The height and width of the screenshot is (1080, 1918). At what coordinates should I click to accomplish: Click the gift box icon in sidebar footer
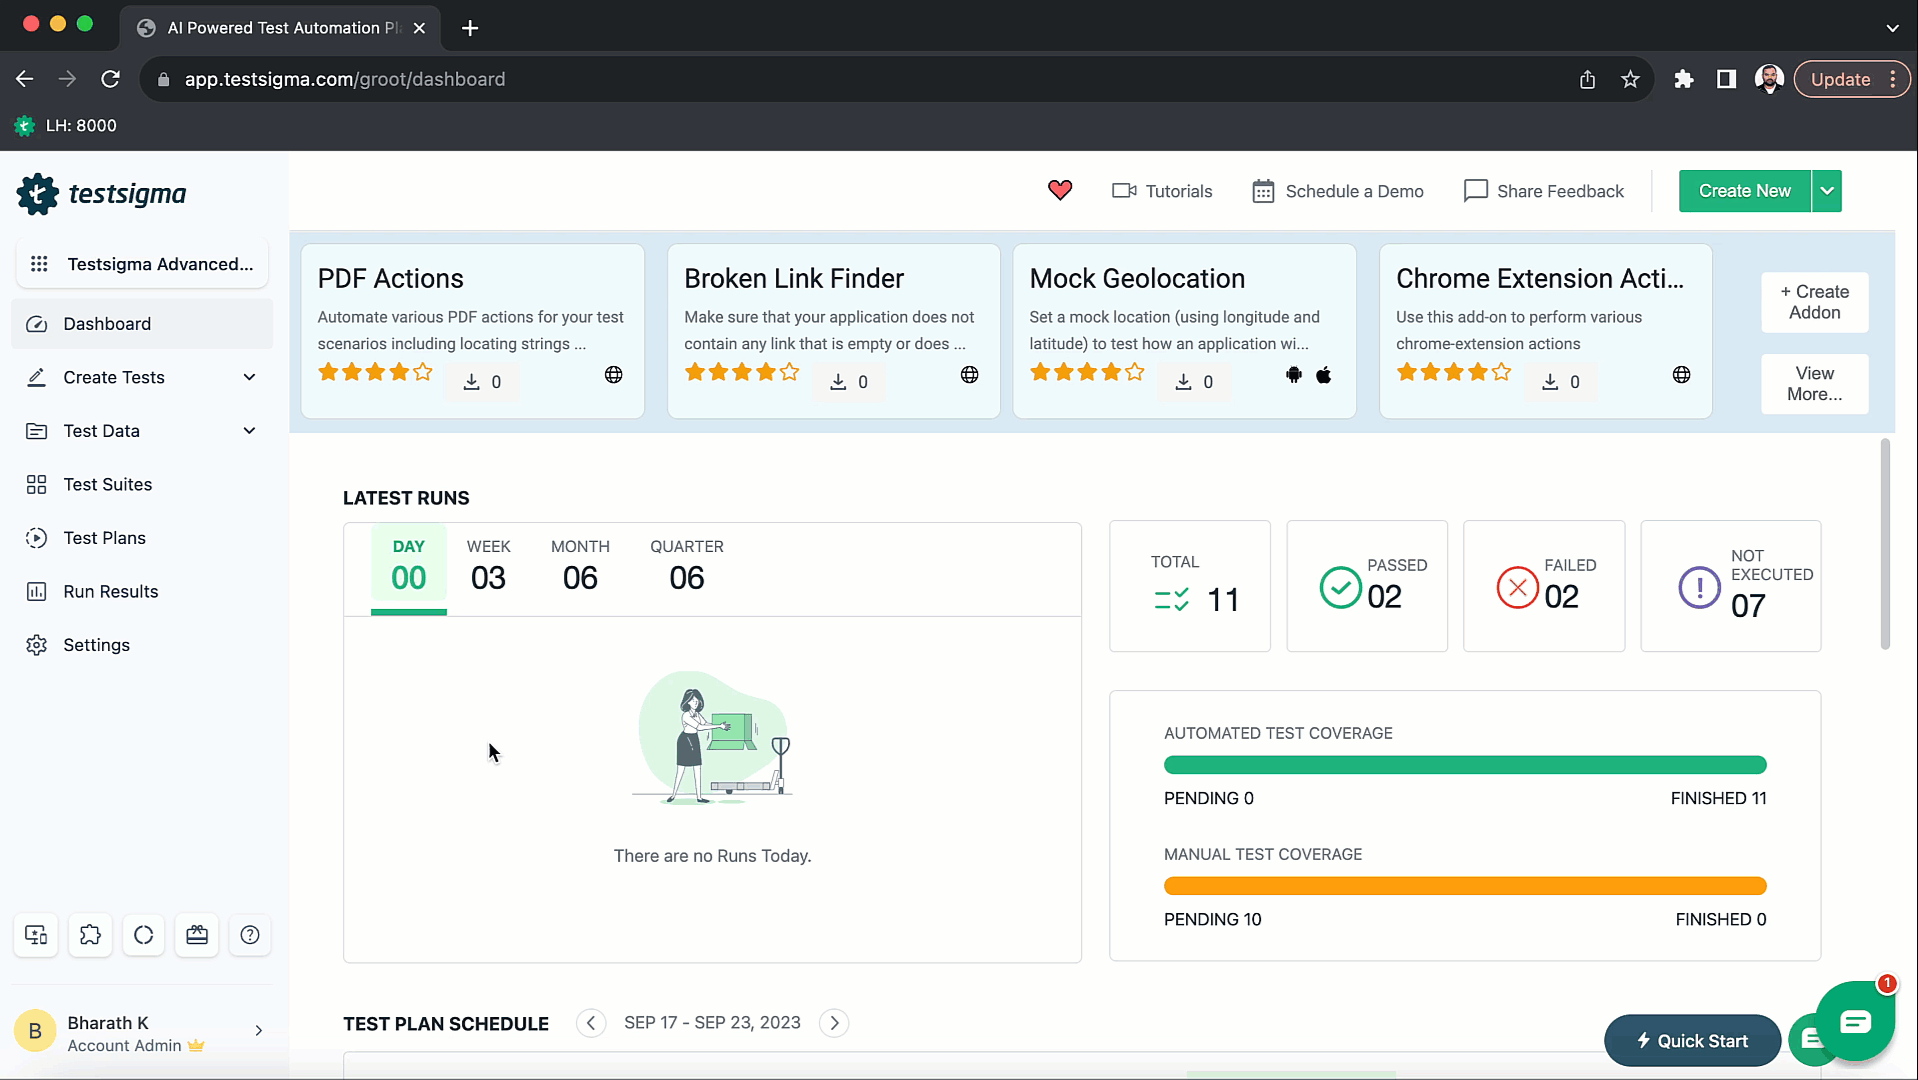pyautogui.click(x=197, y=935)
